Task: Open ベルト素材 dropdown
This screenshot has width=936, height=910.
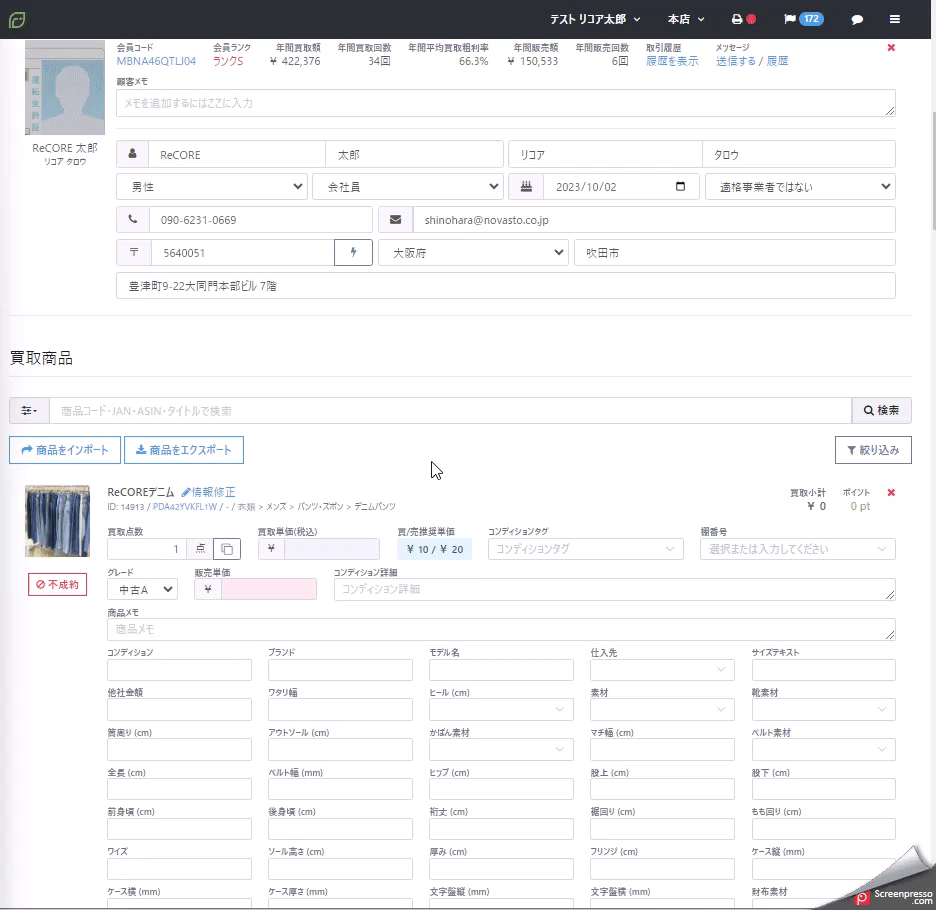Action: (x=823, y=749)
